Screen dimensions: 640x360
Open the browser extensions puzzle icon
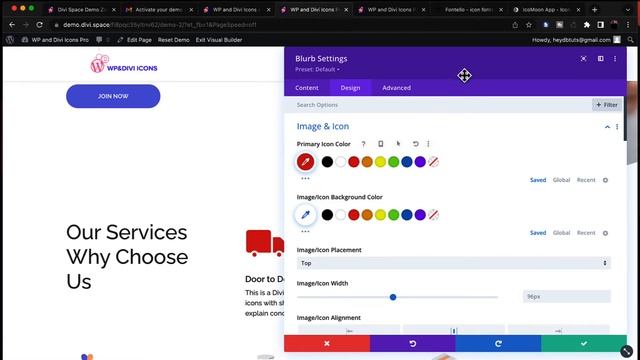coord(587,25)
